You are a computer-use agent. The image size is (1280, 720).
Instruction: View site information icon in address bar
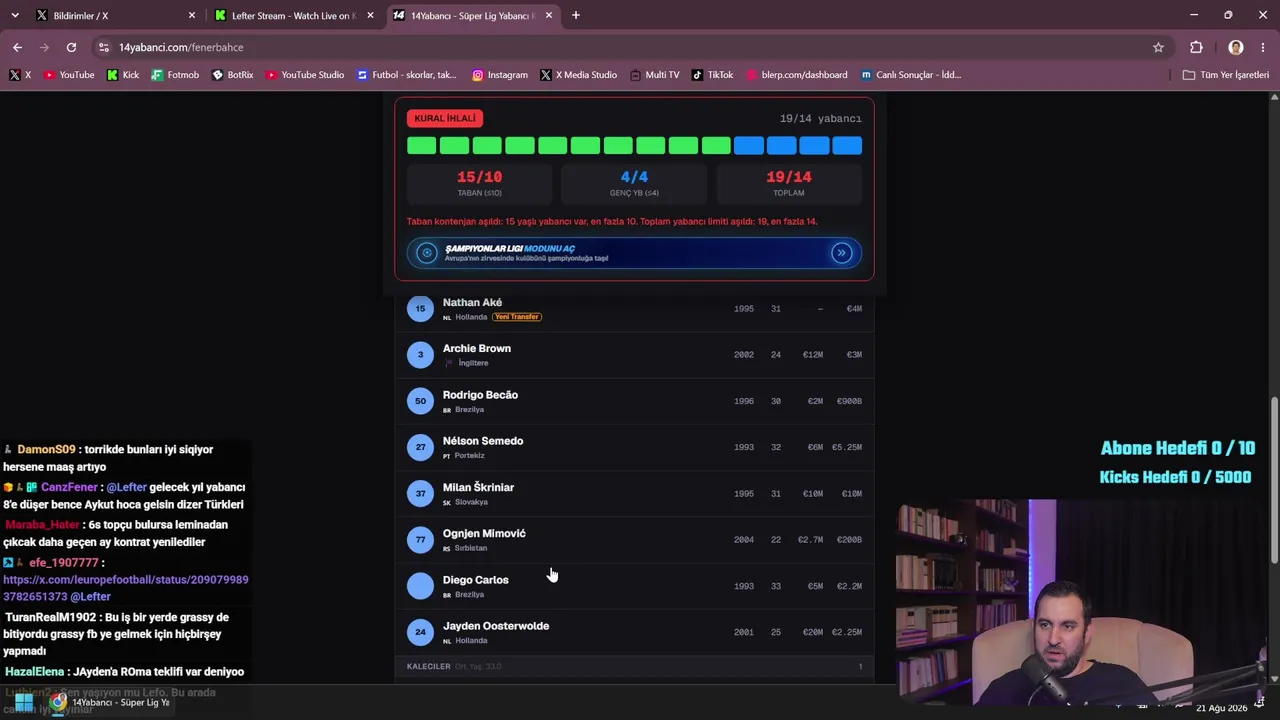tap(104, 47)
